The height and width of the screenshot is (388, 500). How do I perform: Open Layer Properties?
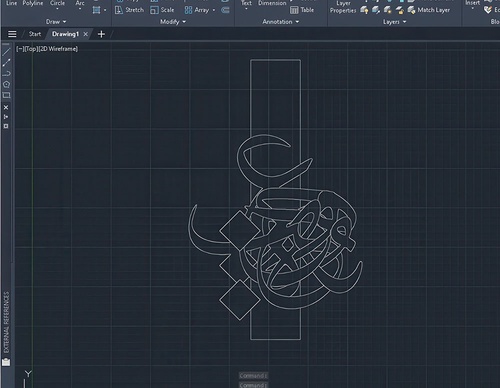(x=343, y=7)
